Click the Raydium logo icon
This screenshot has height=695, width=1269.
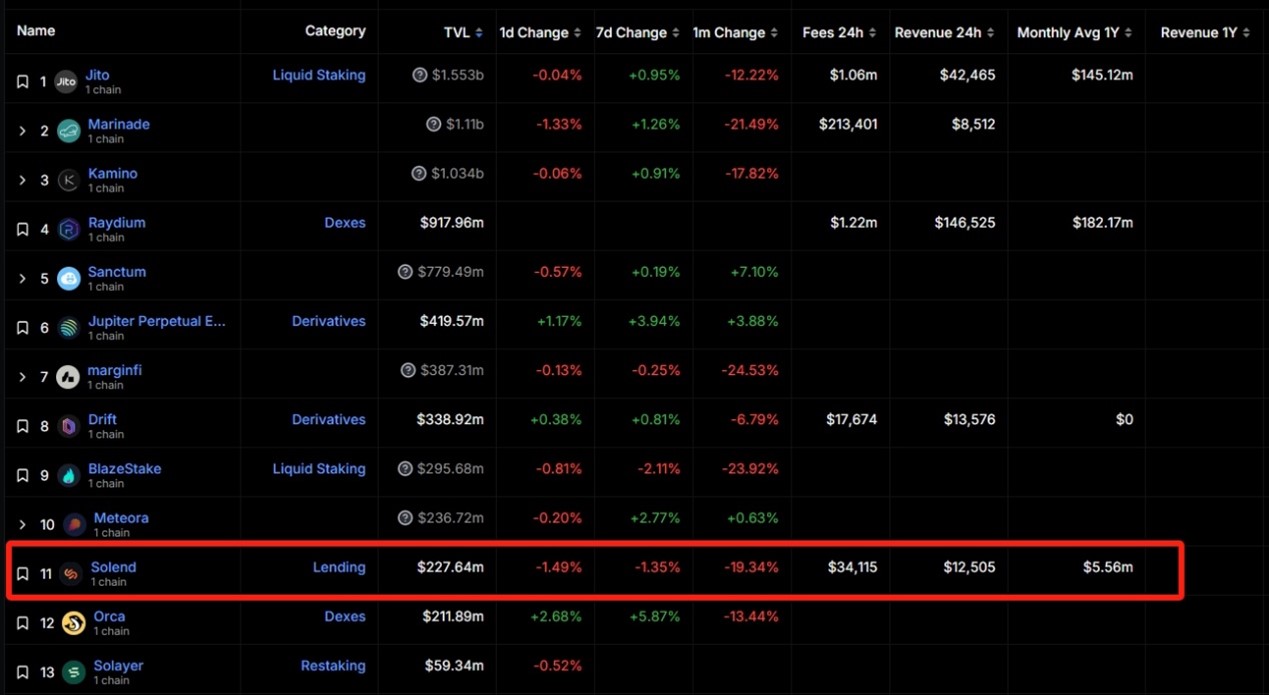coord(68,229)
